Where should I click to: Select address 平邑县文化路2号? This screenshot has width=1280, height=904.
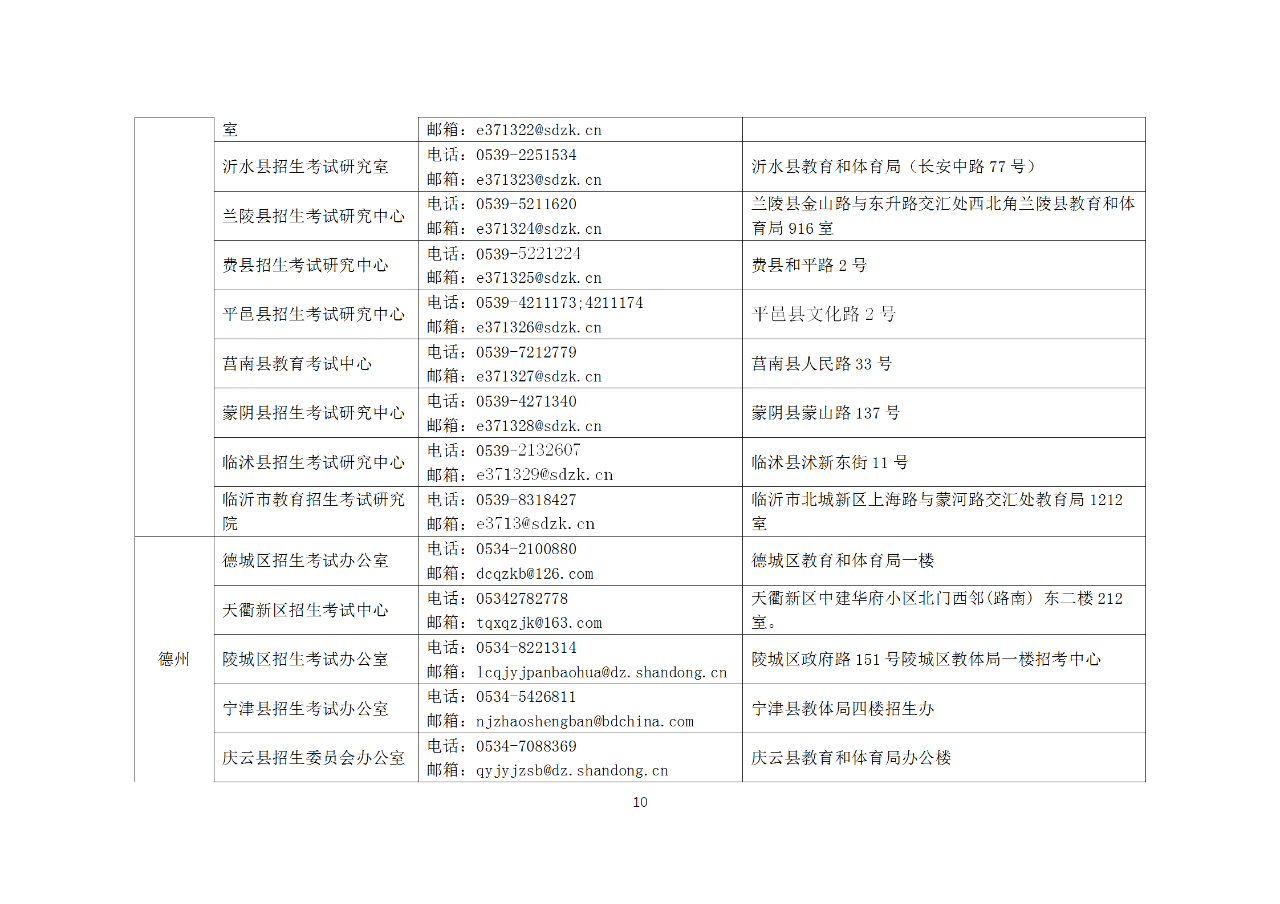click(824, 314)
